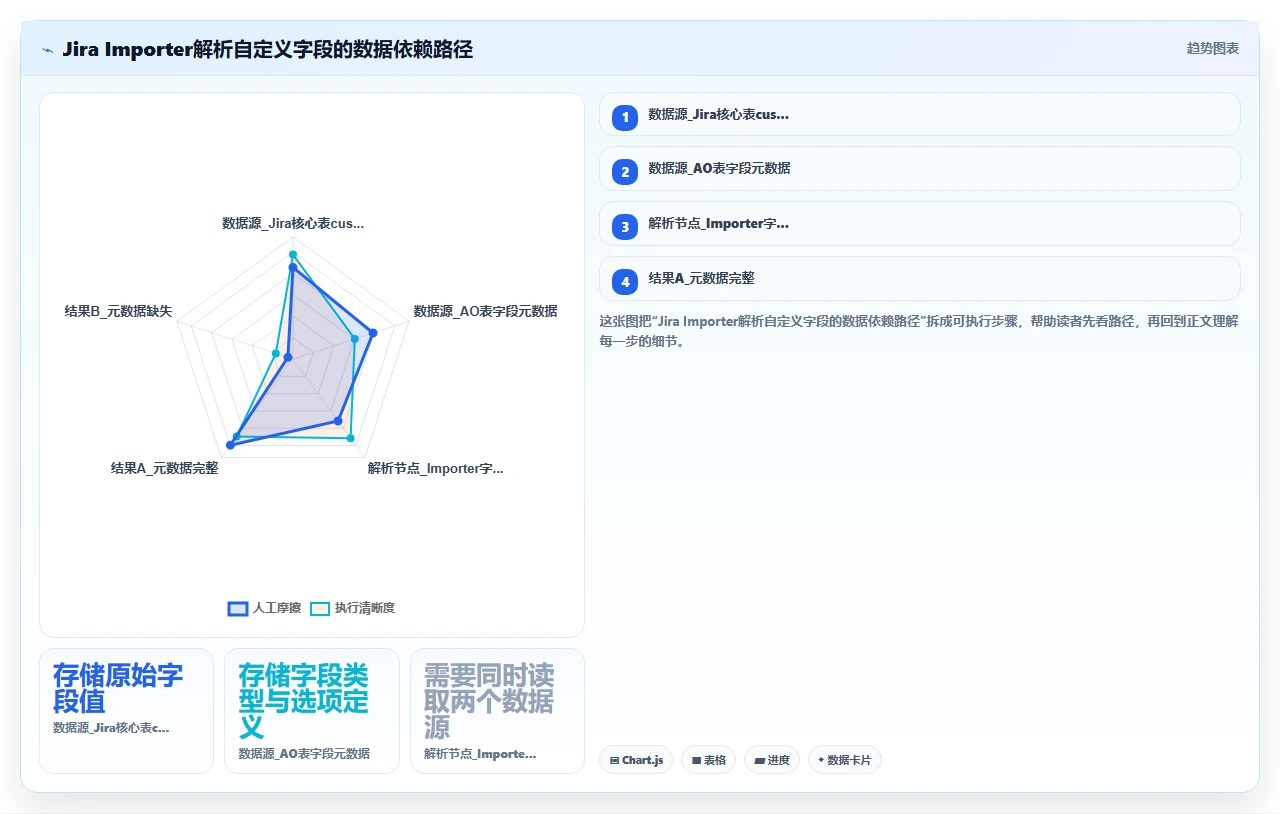Click the teal 执行清晰度 legend swatch
Image resolution: width=1280 pixels, height=814 pixels.
point(320,608)
